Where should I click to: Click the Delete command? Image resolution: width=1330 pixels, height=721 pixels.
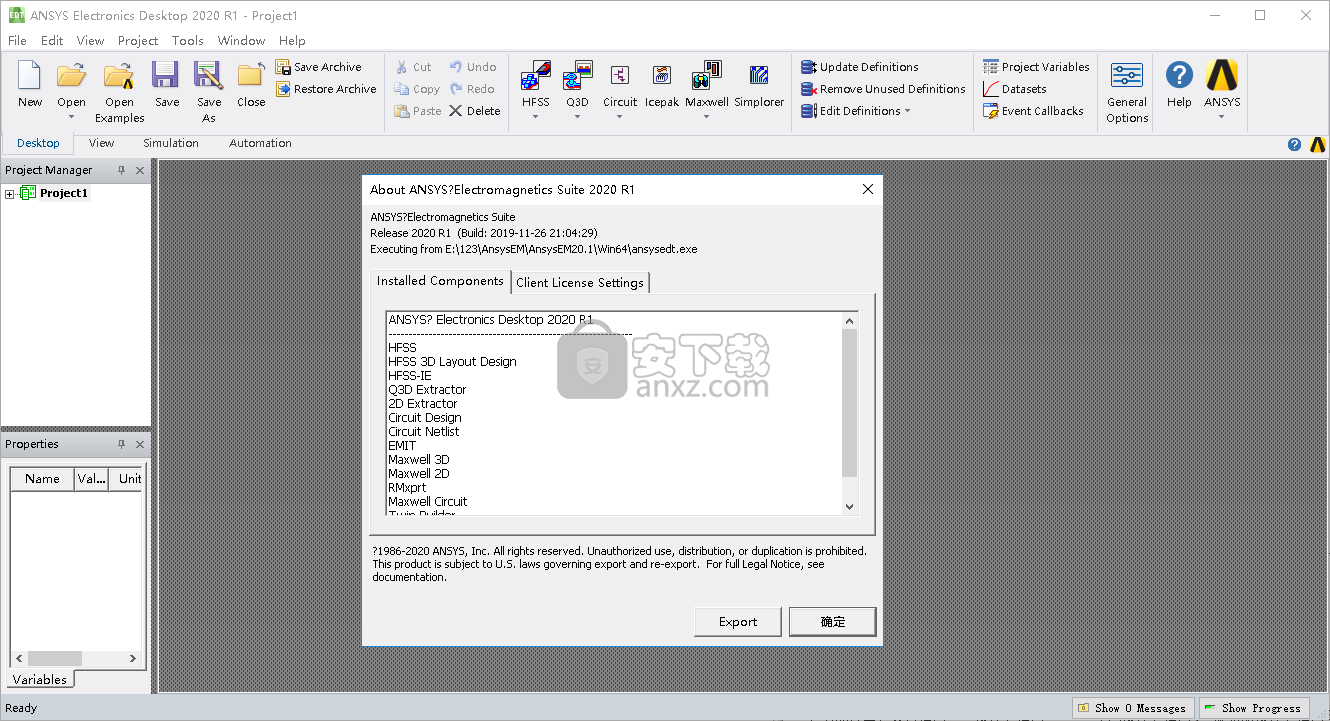pyautogui.click(x=475, y=111)
